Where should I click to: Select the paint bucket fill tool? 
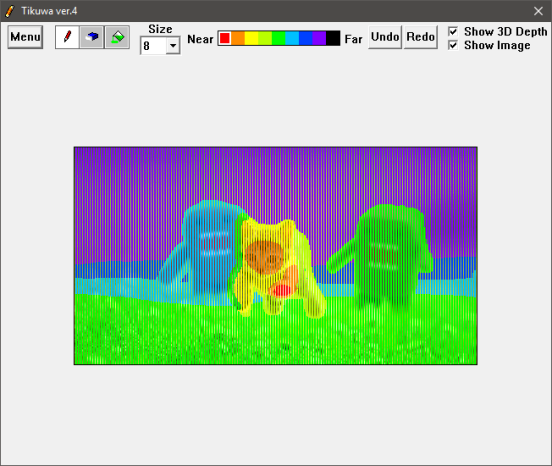pyautogui.click(x=117, y=37)
